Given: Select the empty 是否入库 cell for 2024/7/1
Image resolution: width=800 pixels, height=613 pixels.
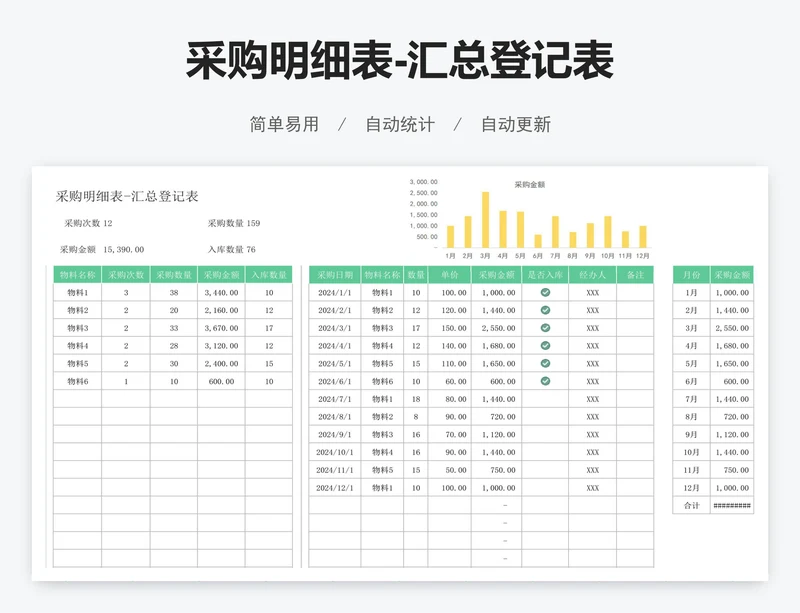Looking at the screenshot, I should click(545, 399).
